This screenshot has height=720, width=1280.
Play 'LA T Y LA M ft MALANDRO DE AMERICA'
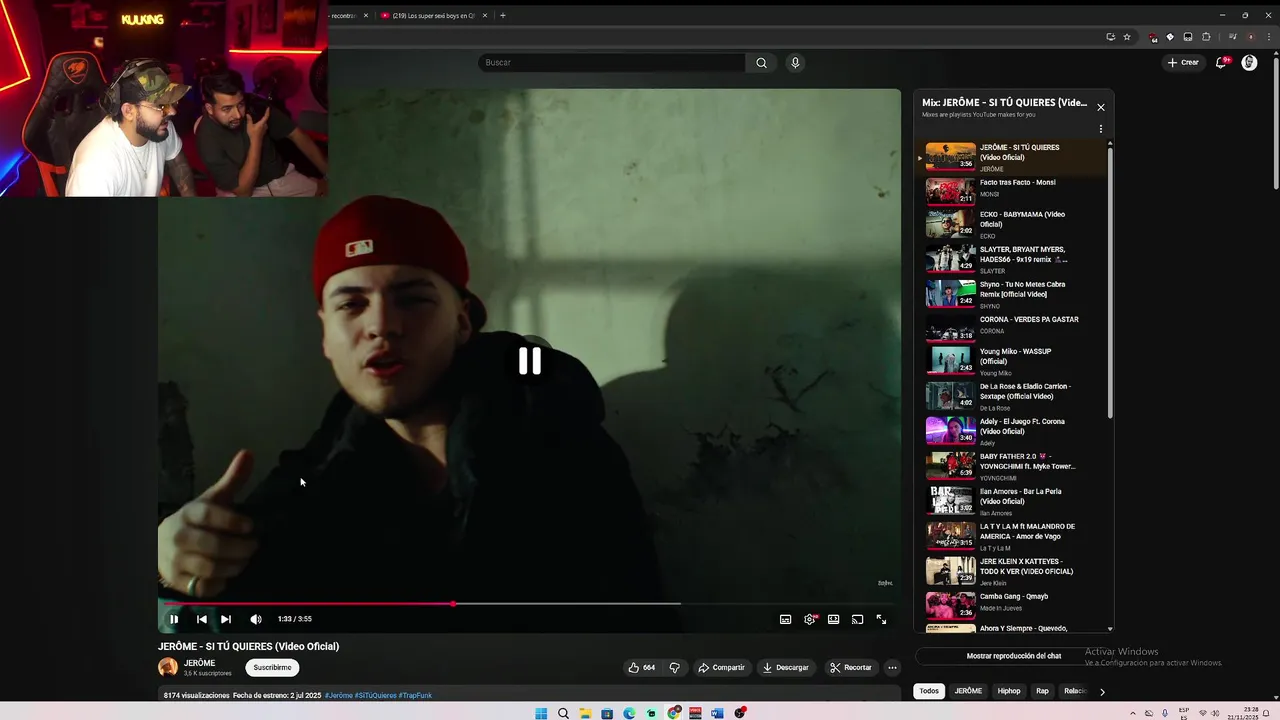[1012, 536]
